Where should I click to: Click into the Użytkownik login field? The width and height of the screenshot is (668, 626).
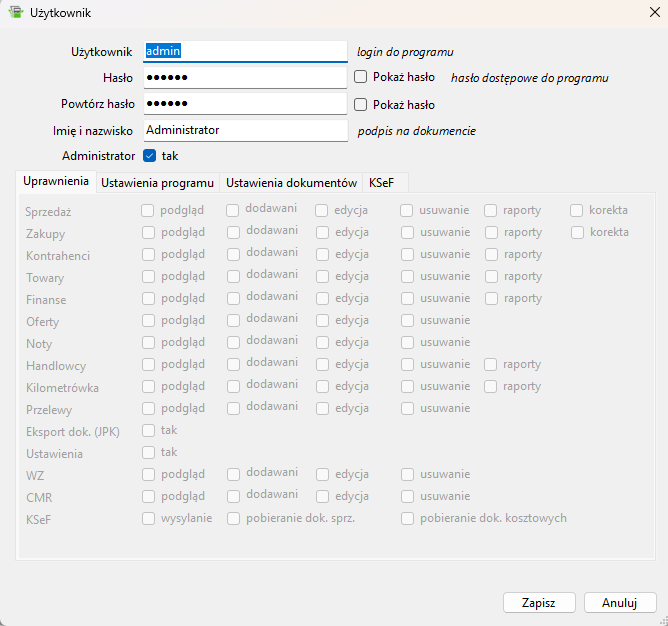pyautogui.click(x=245, y=51)
